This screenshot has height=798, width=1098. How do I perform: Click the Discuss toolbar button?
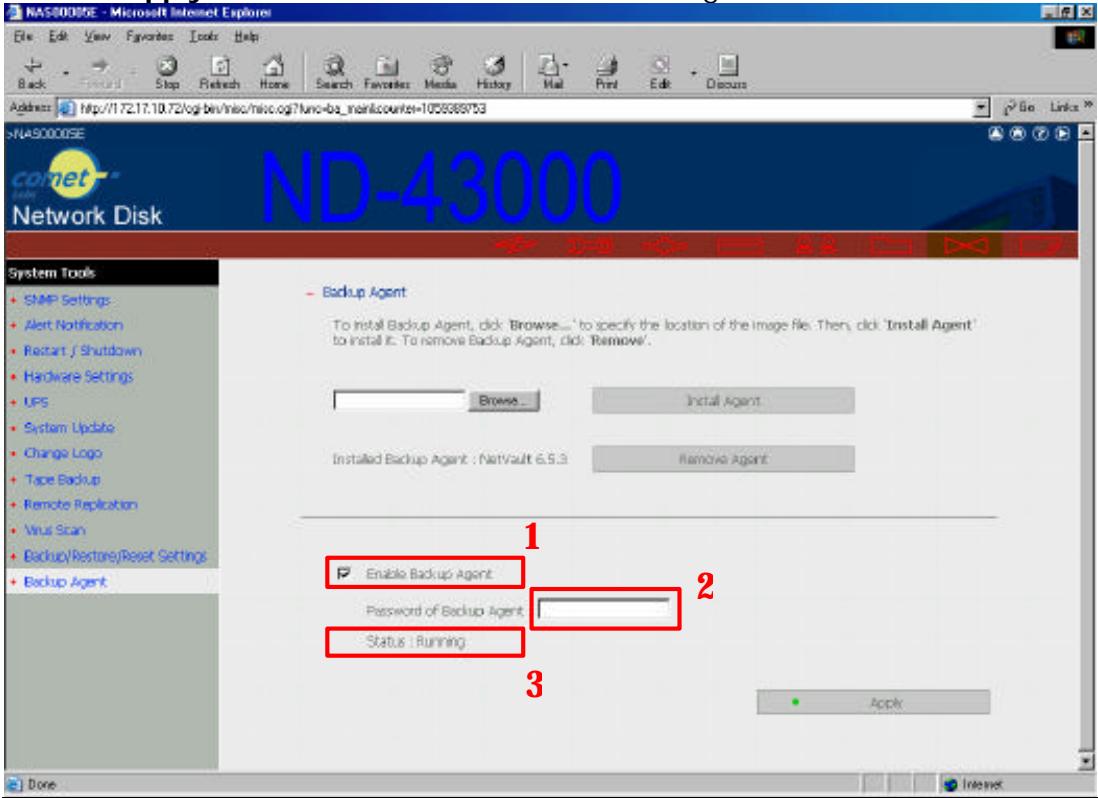pos(727,73)
